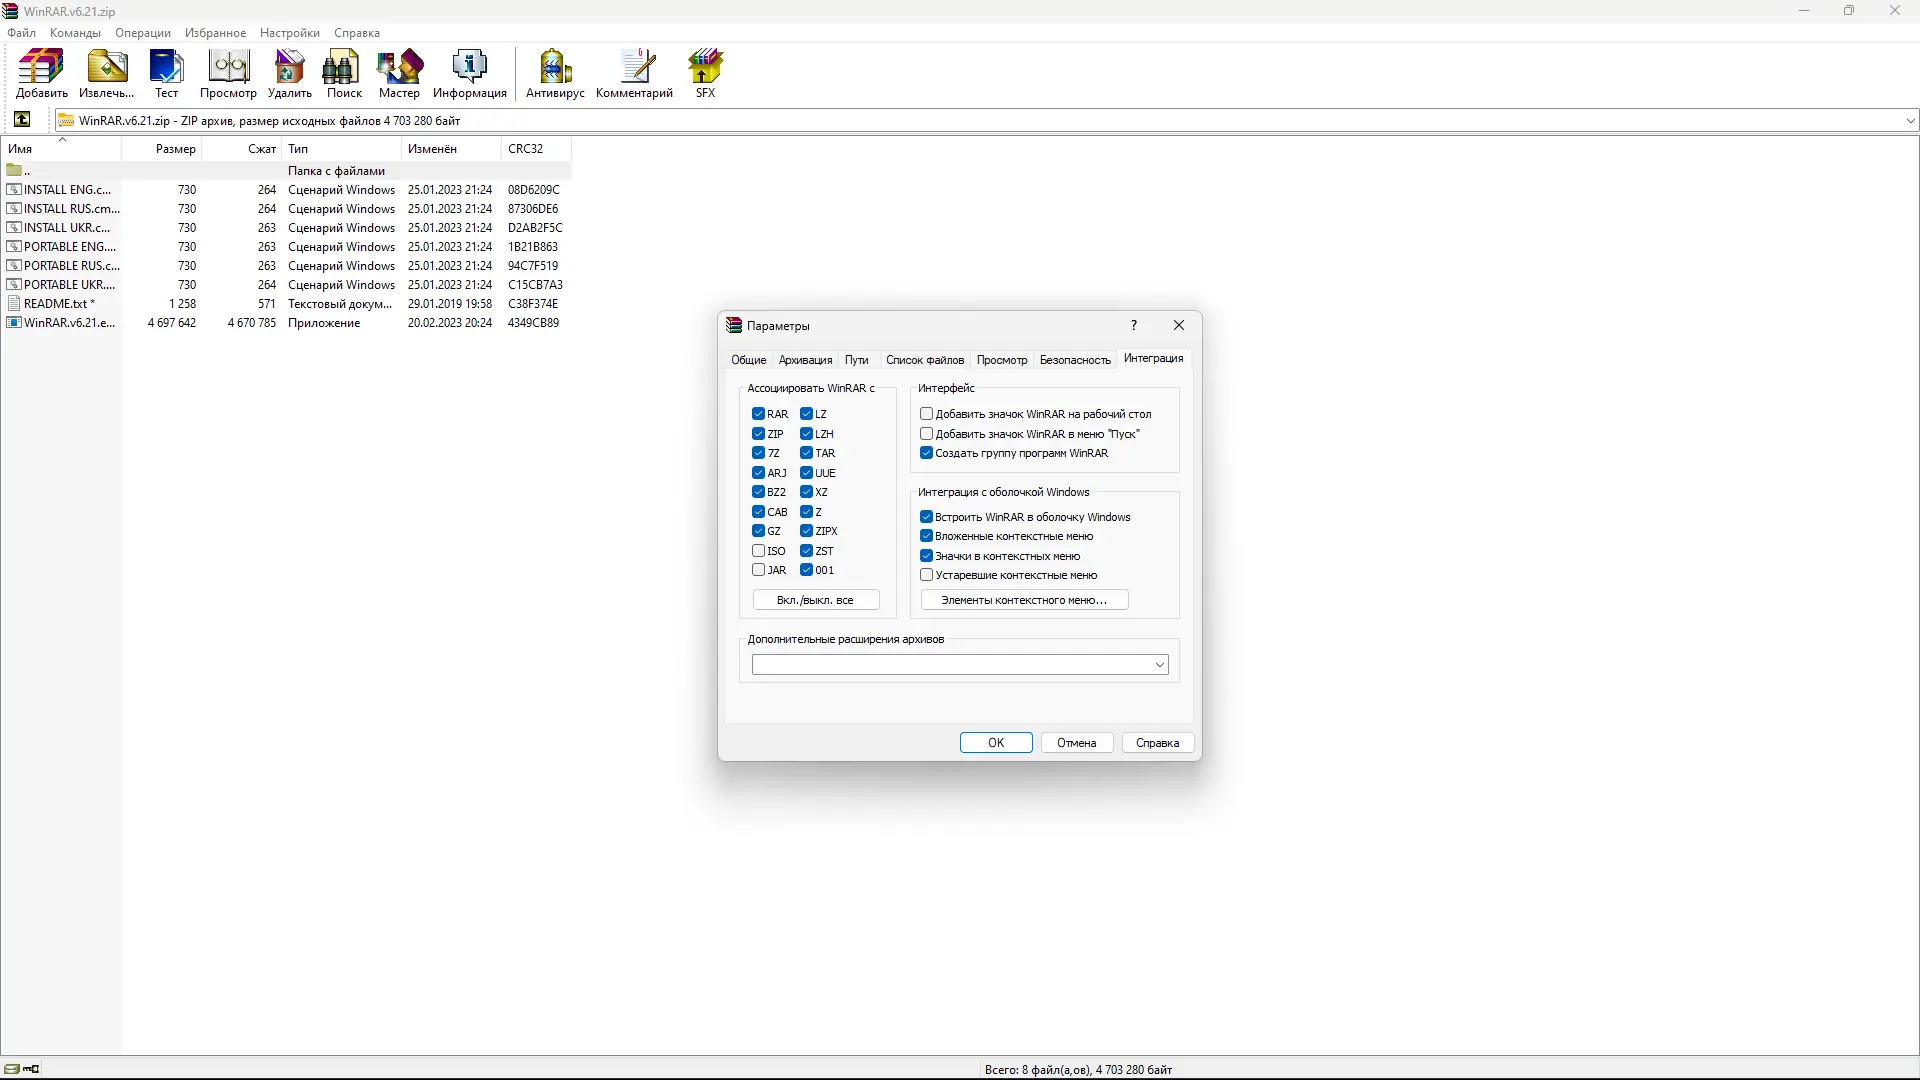
Task: Click the Добавить (Add) toolbar icon
Action: [41, 73]
